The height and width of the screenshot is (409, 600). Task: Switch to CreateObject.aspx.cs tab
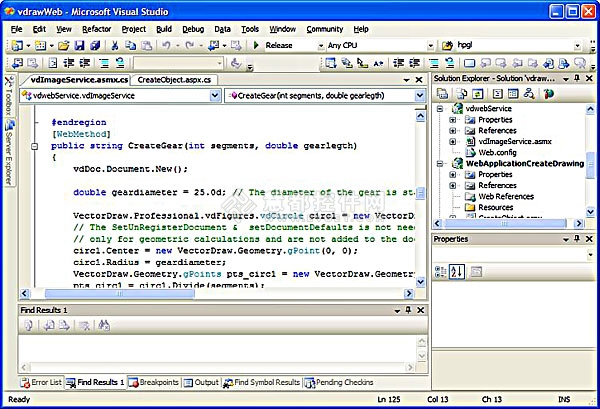[174, 80]
